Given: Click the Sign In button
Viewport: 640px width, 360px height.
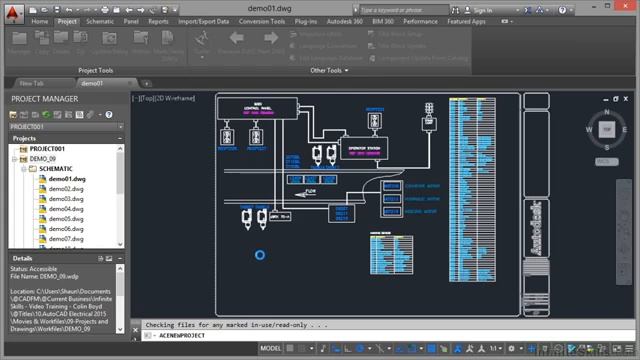Looking at the screenshot, I should 478,10.
